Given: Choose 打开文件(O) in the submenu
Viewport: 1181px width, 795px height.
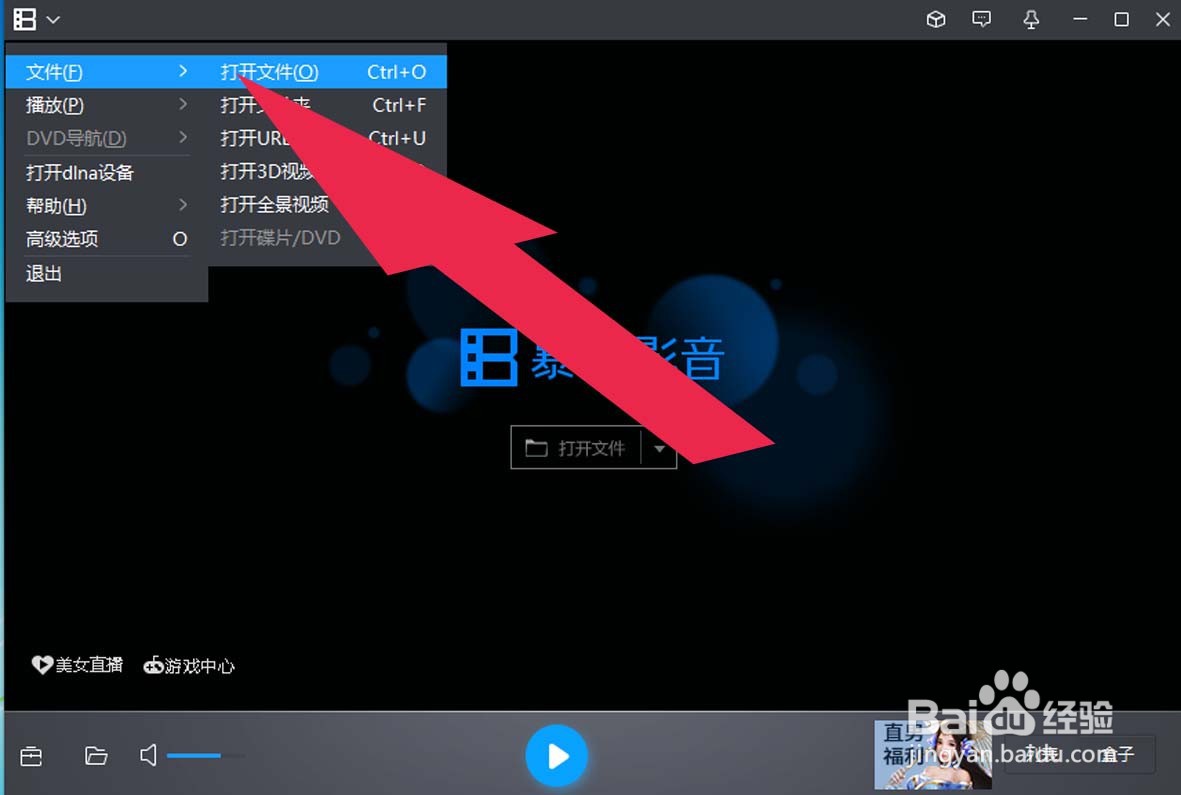Looking at the screenshot, I should point(327,72).
